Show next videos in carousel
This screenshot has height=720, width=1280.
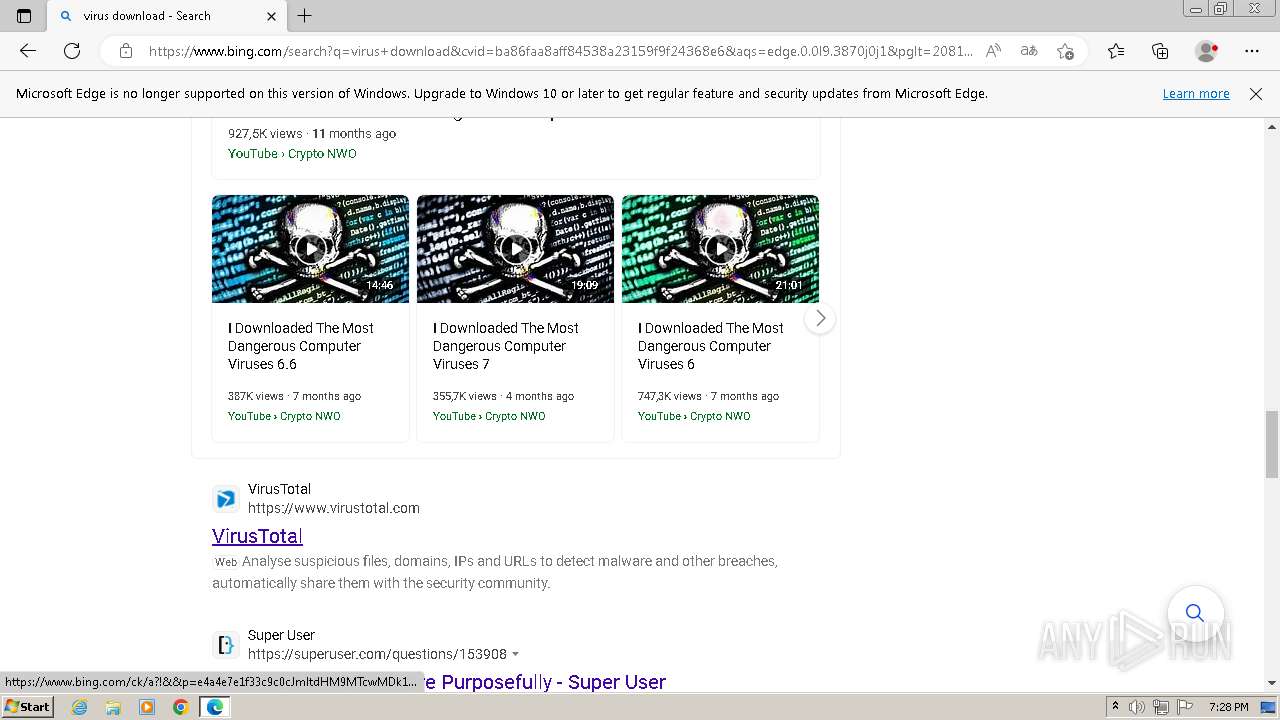point(820,318)
